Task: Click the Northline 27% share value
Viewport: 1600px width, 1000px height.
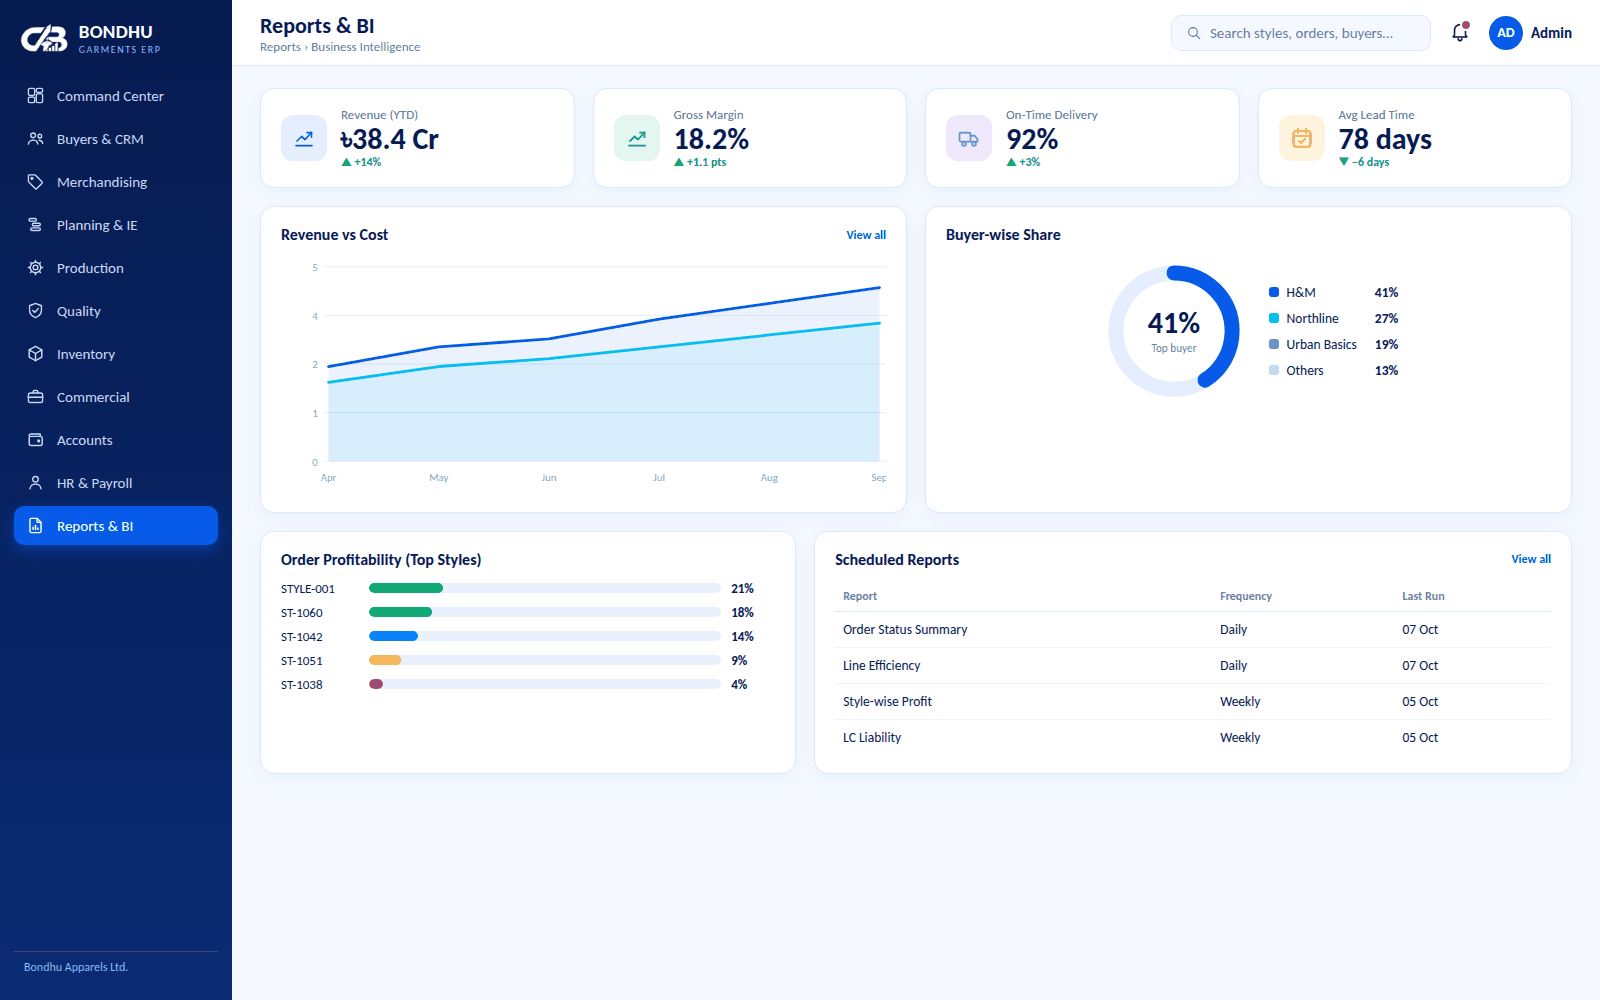Action: coord(1386,318)
